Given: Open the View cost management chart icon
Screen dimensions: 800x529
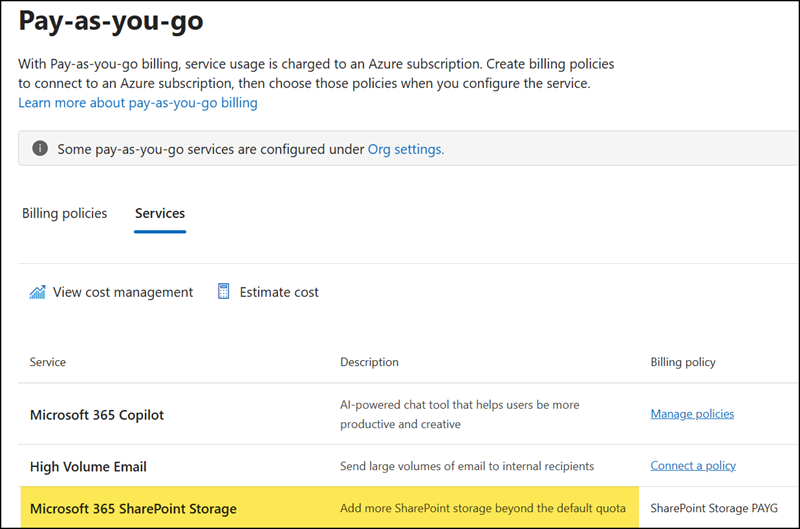Looking at the screenshot, I should tap(37, 292).
